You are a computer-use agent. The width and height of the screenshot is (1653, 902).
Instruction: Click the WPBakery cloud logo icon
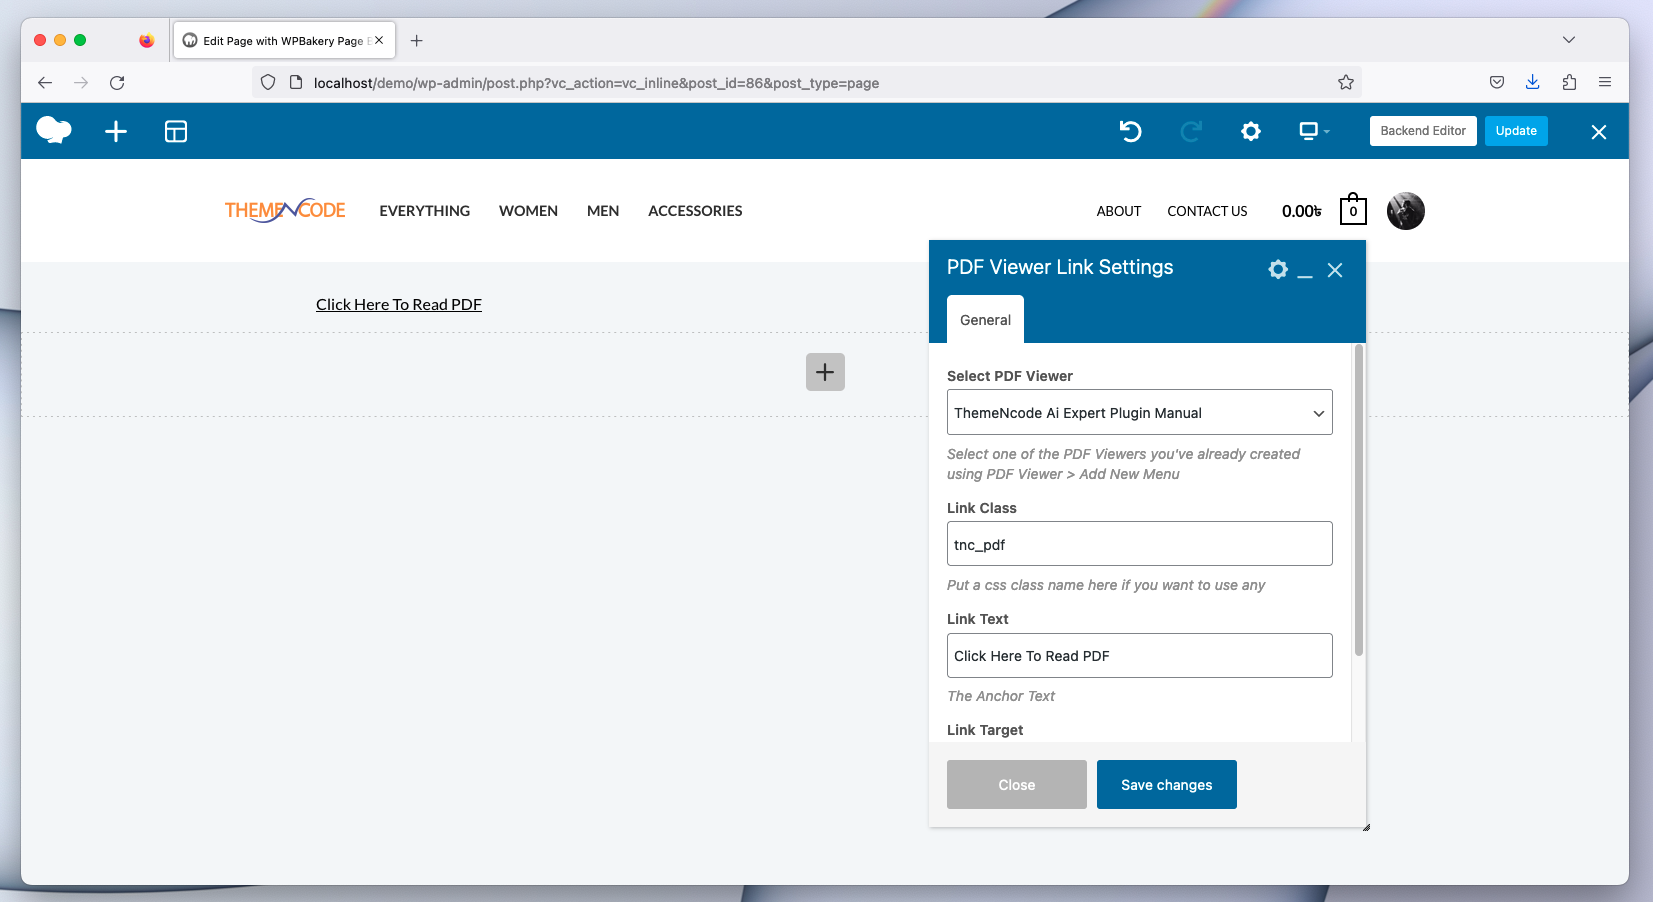(54, 131)
